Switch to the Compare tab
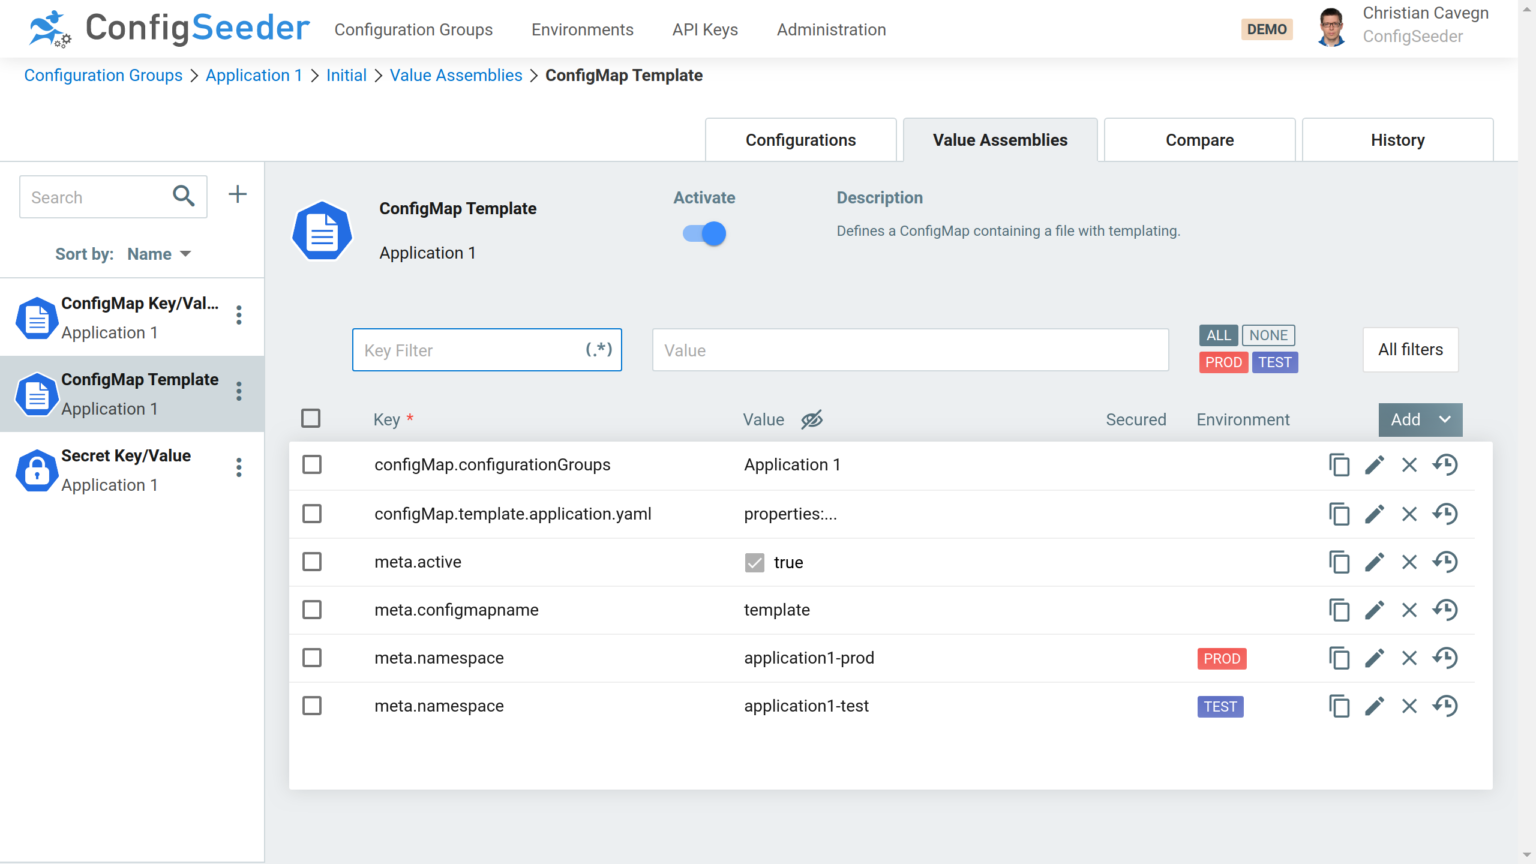1536x864 pixels. (x=1199, y=140)
